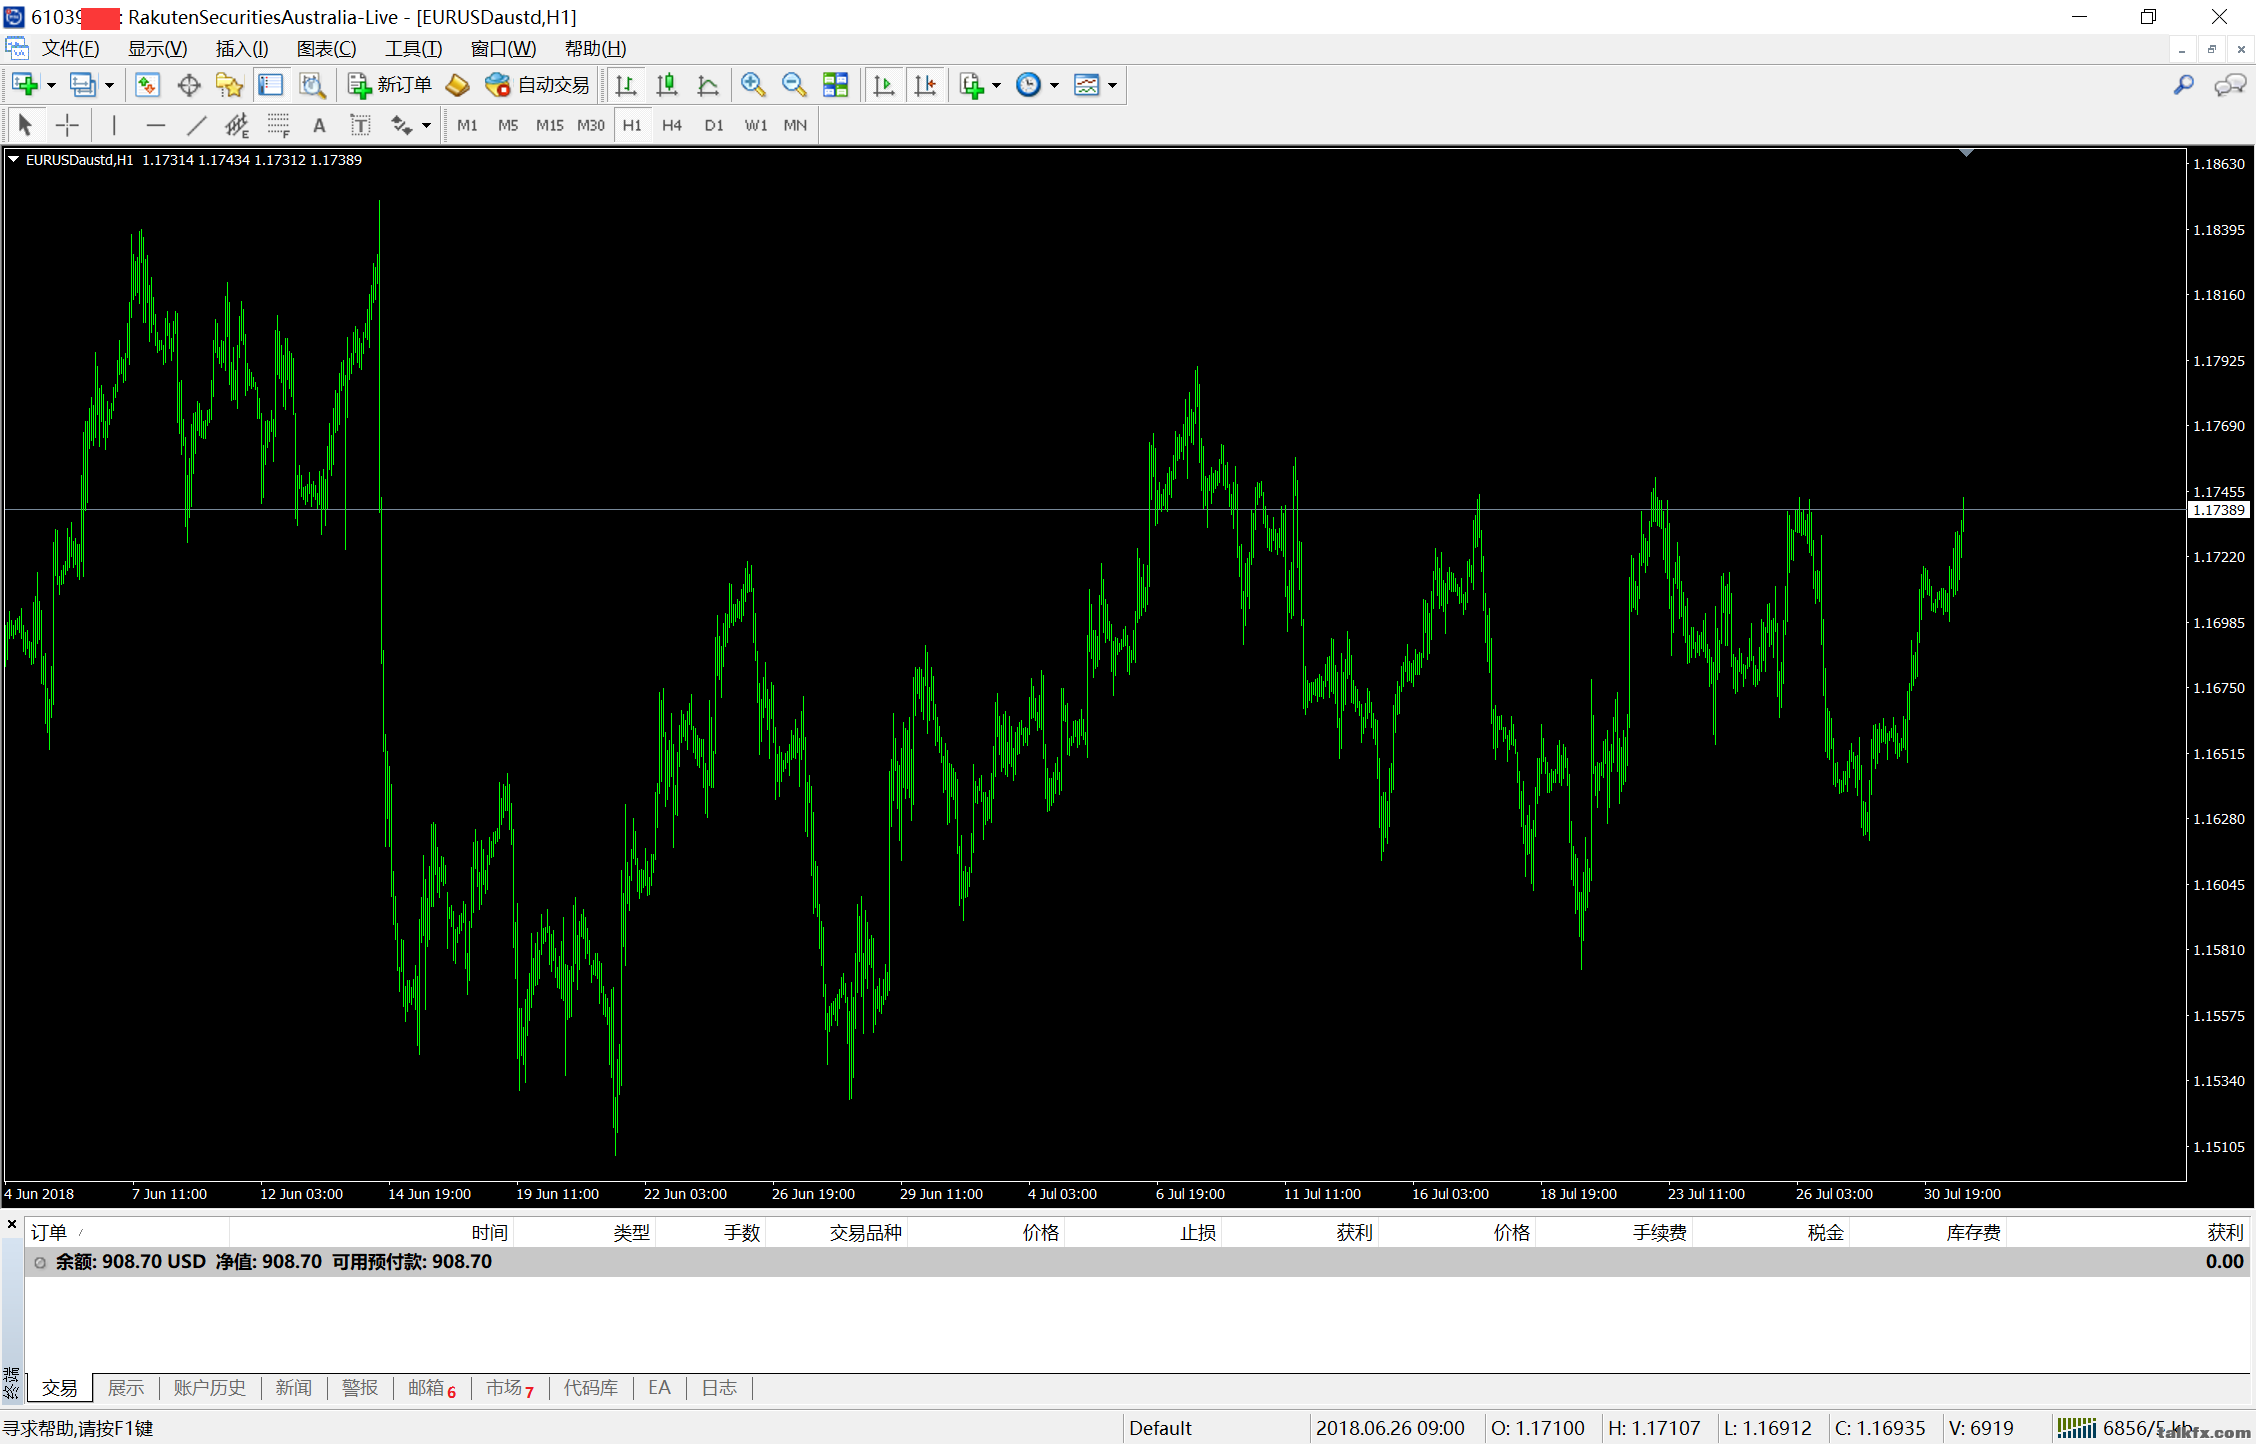Zoom in on the chart
Image resolution: width=2256 pixels, height=1444 pixels.
click(753, 85)
